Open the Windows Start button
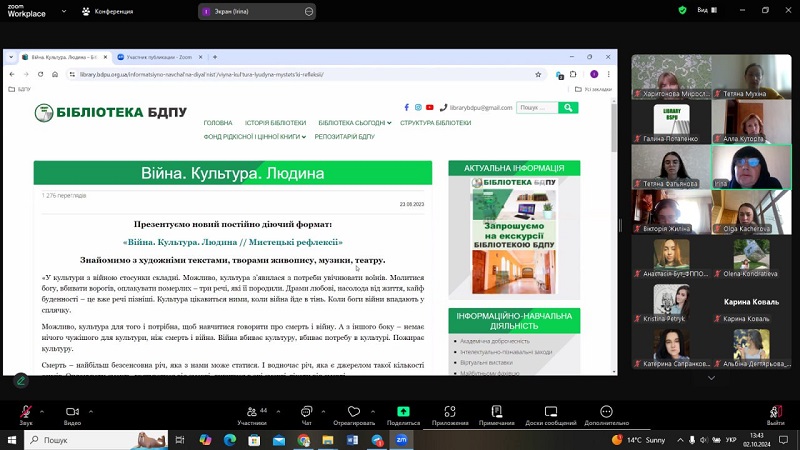 pos(12,440)
